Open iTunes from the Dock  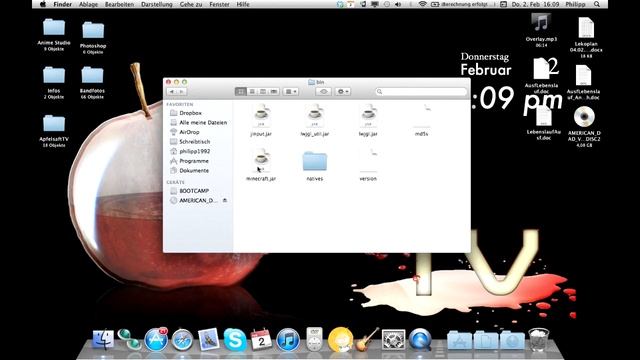click(x=288, y=340)
